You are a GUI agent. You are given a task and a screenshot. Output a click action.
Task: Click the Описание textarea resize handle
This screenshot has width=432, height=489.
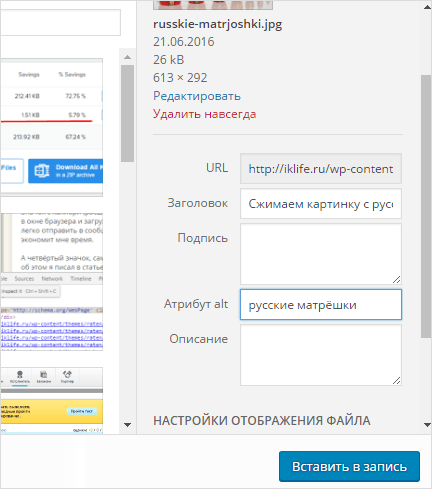[396, 381]
